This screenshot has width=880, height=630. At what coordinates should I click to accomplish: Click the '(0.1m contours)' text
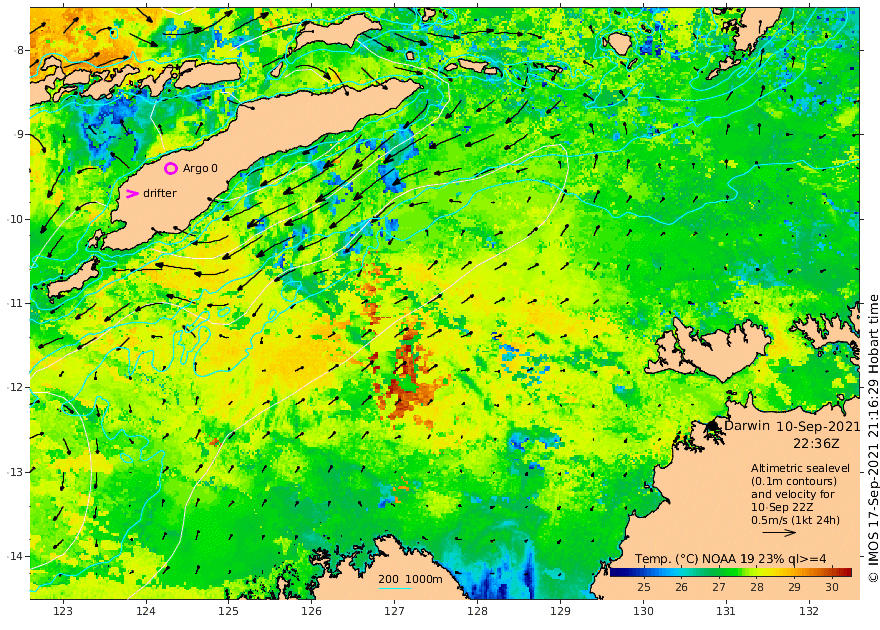pos(794,481)
